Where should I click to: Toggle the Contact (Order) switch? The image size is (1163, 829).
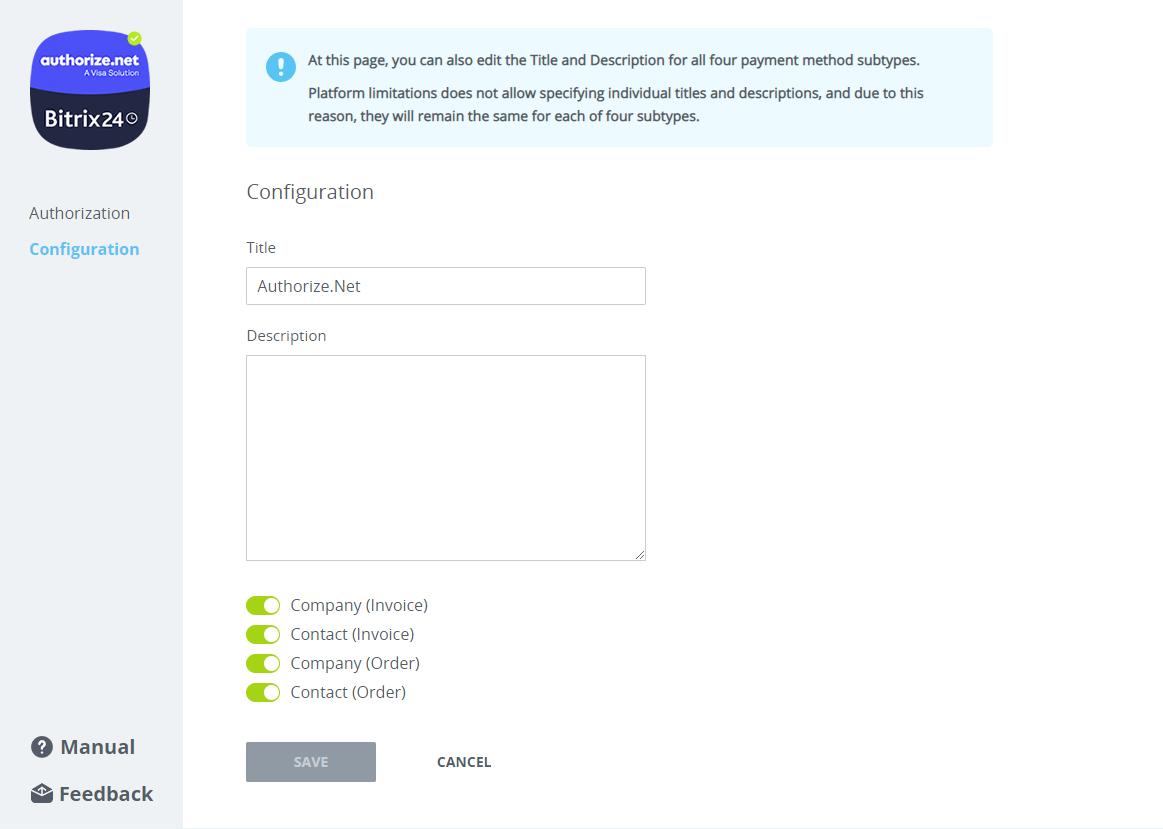263,692
